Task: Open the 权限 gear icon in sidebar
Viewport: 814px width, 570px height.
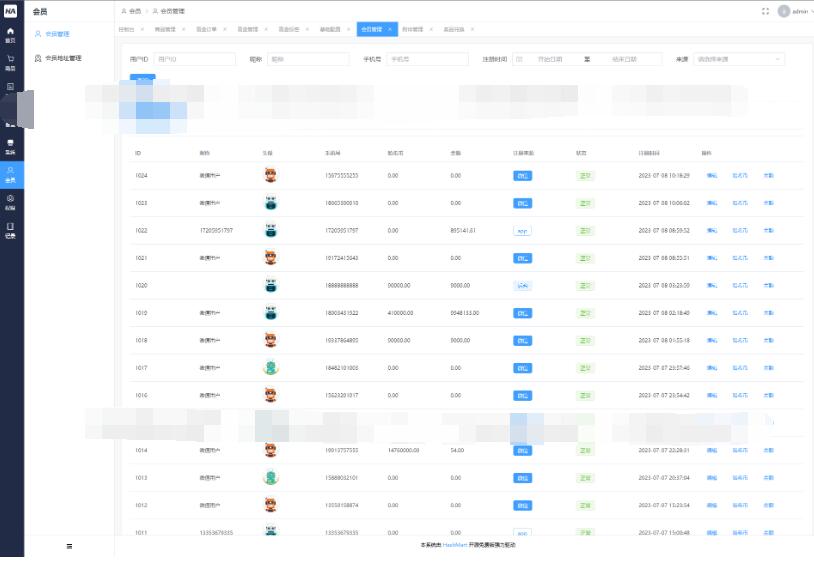Action: 10,202
